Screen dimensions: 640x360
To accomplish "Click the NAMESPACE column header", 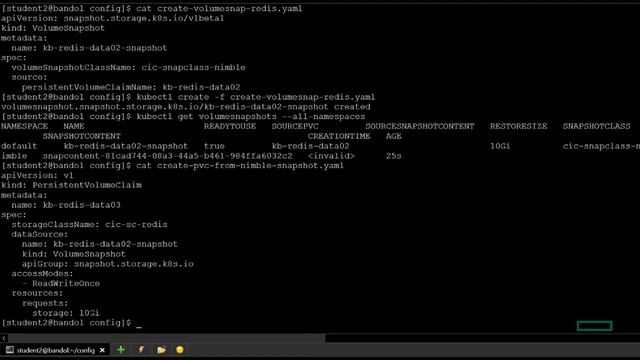I will coord(24,127).
